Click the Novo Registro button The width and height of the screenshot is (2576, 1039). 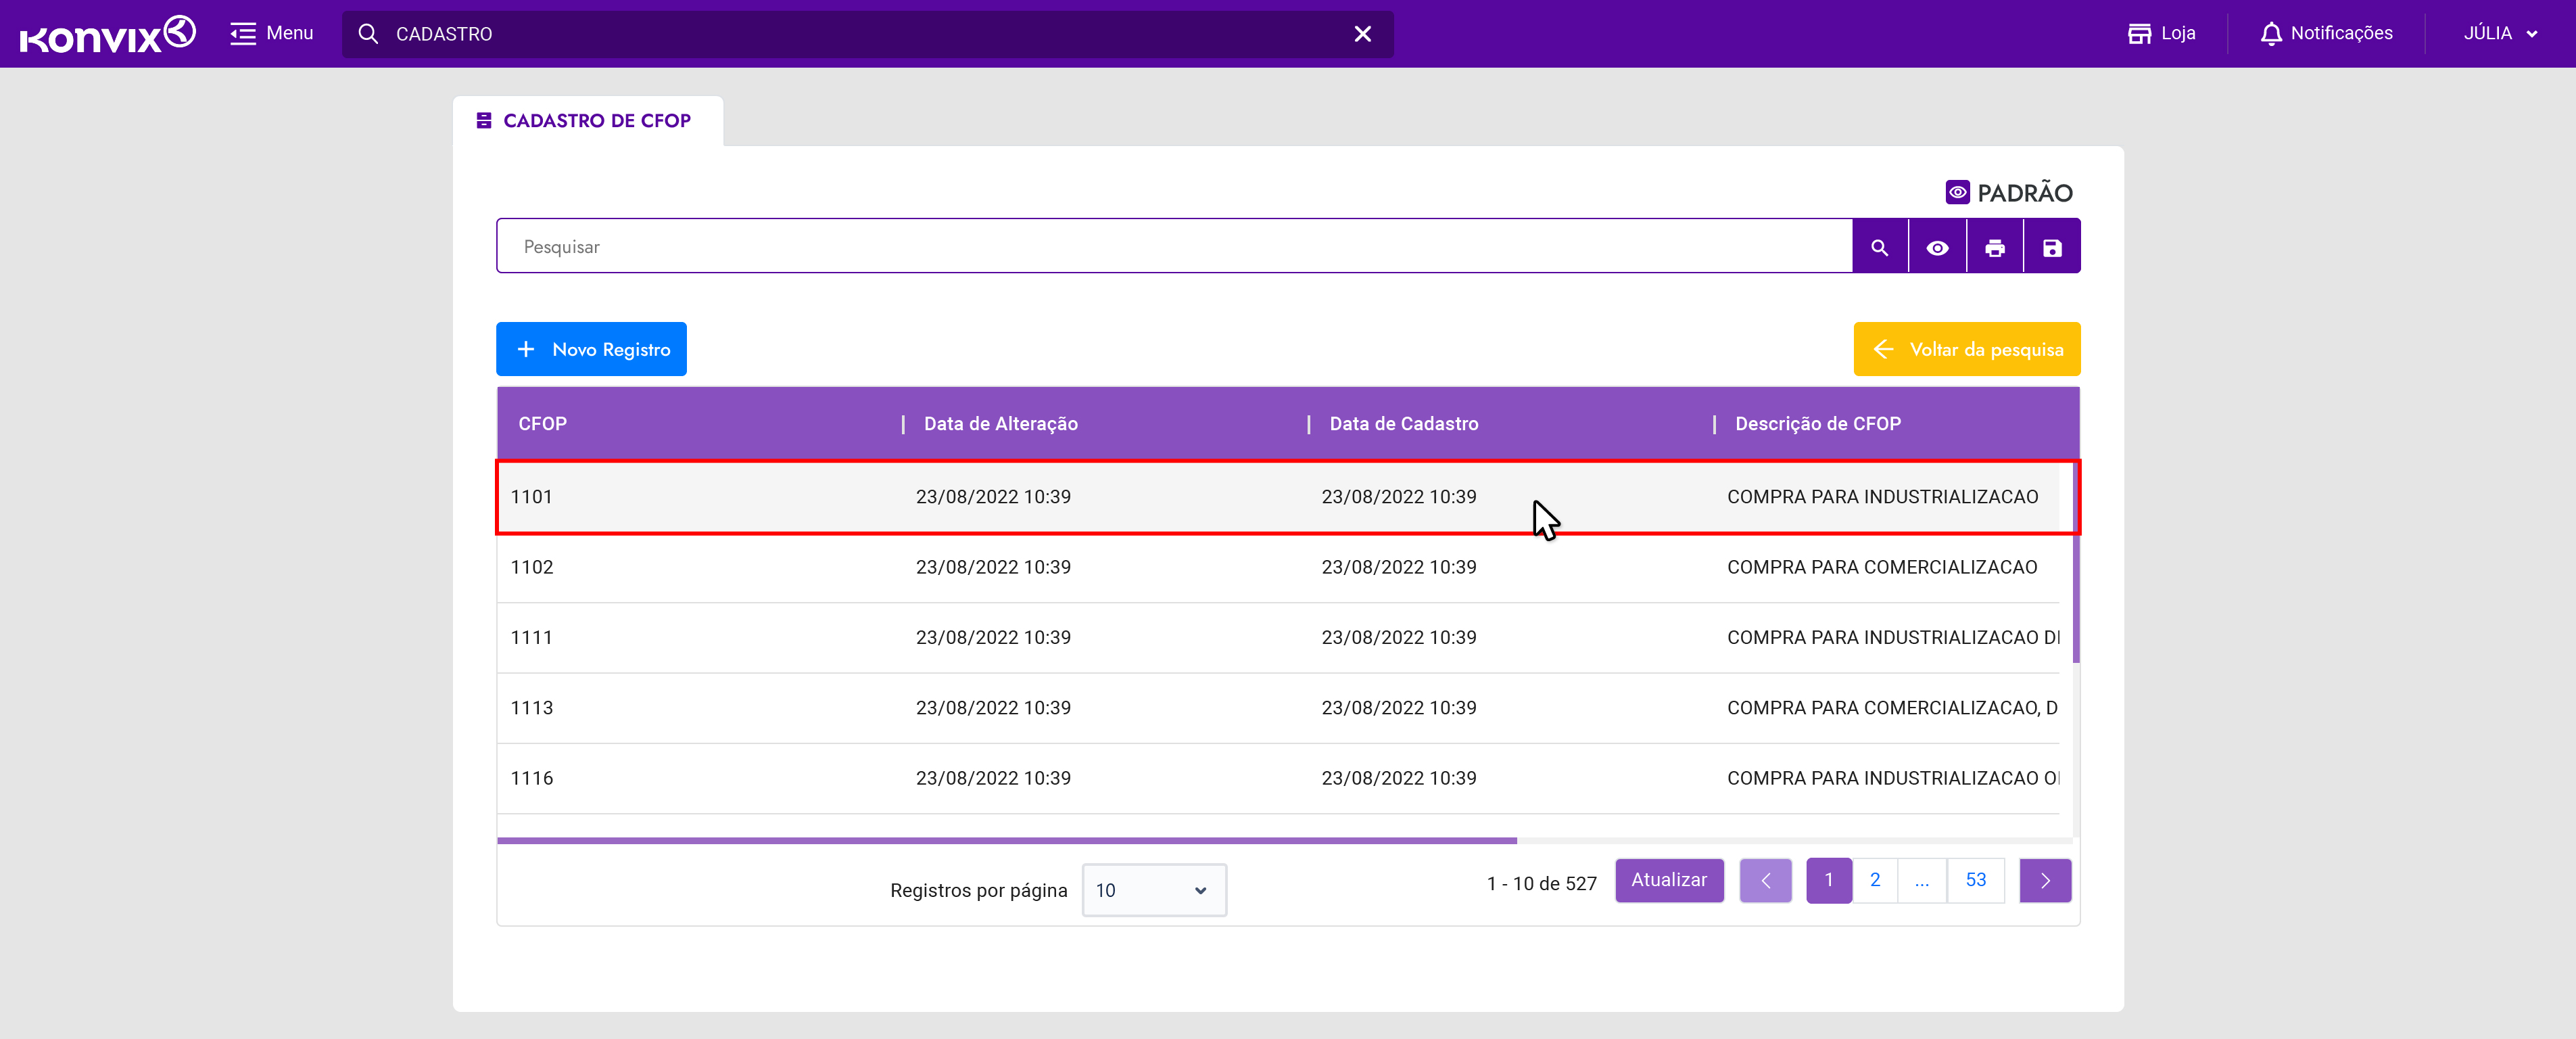point(591,349)
